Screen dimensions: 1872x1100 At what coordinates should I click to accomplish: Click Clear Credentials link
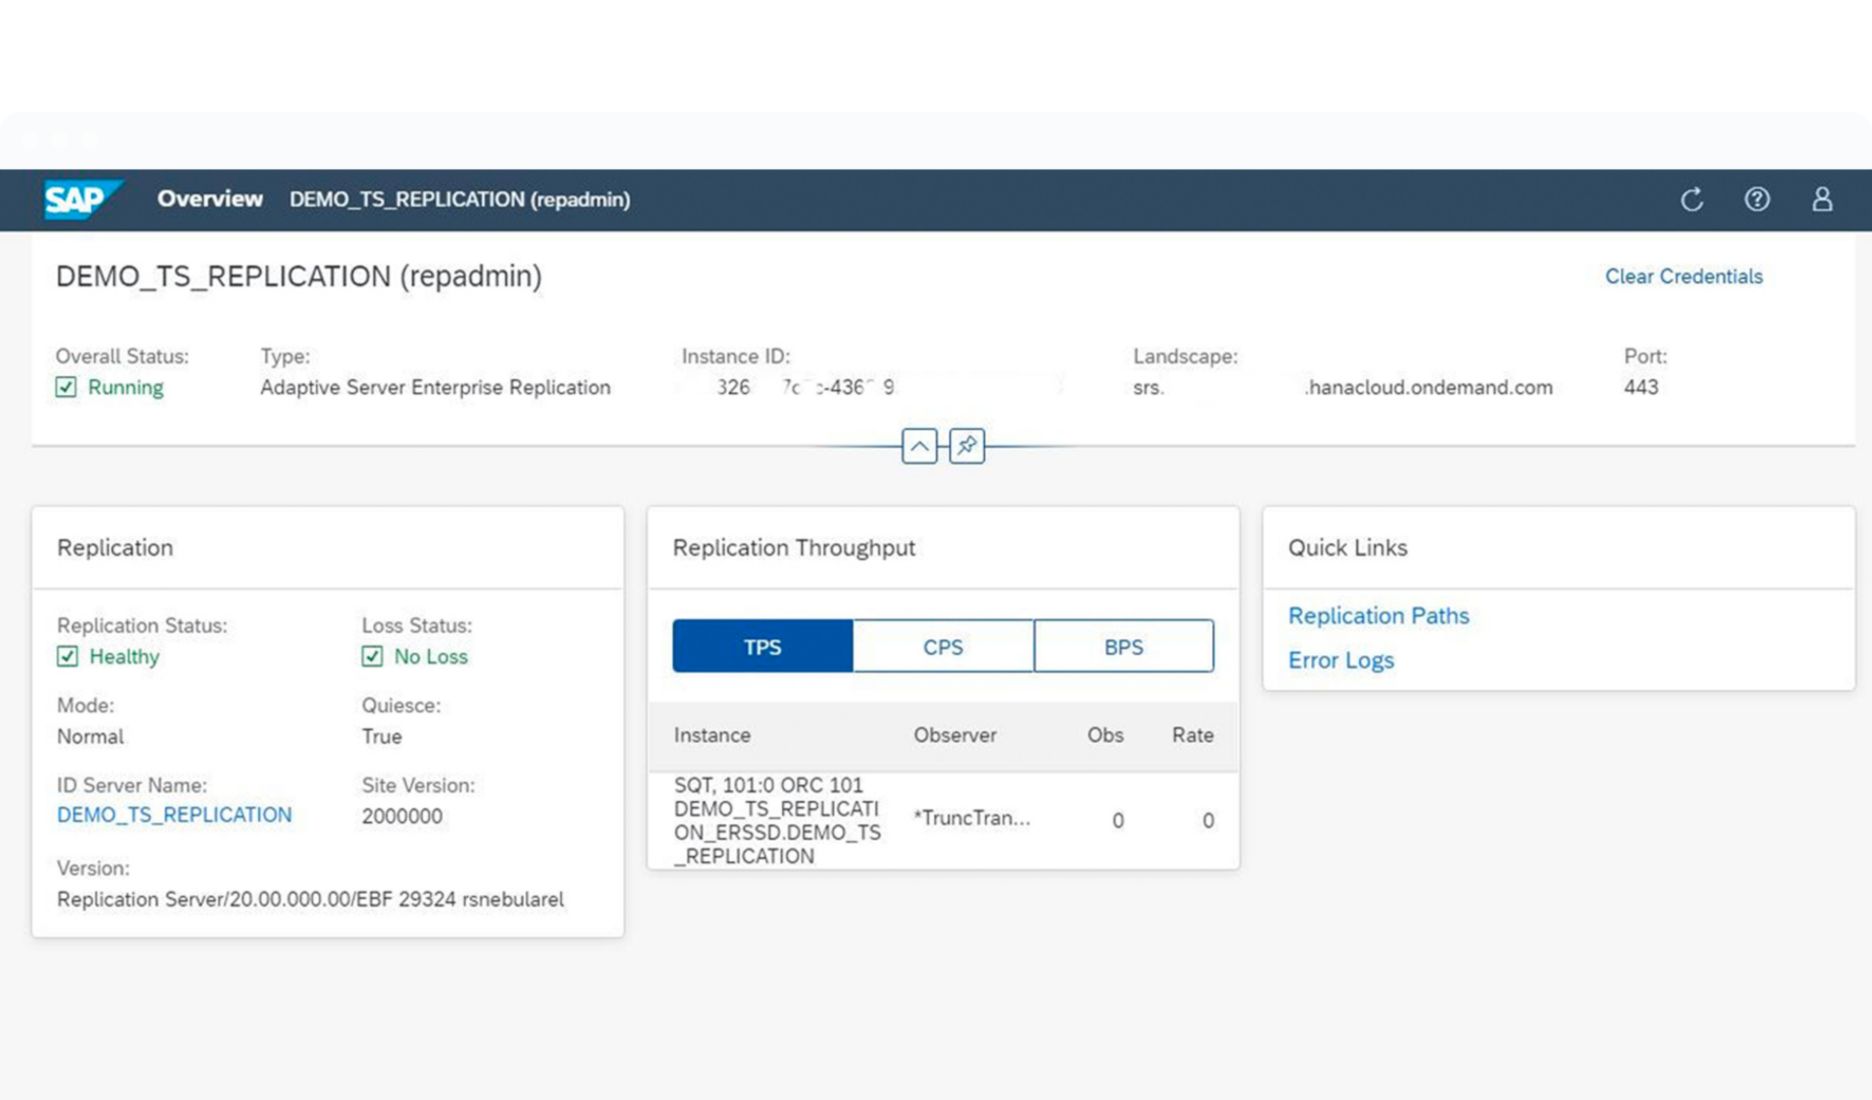click(1683, 276)
